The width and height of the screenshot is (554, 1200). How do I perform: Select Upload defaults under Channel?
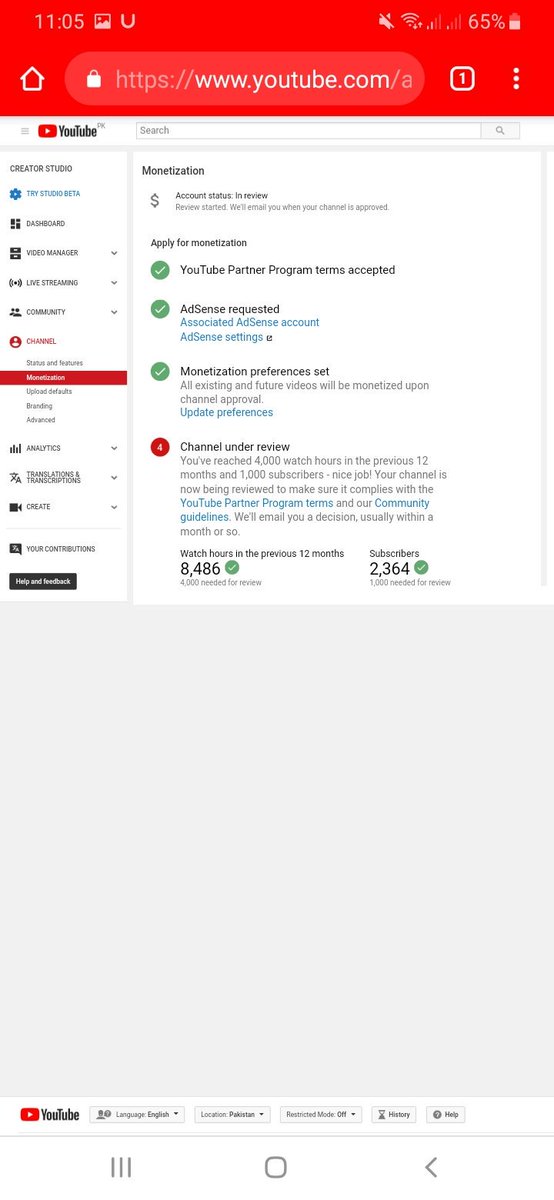(49, 392)
